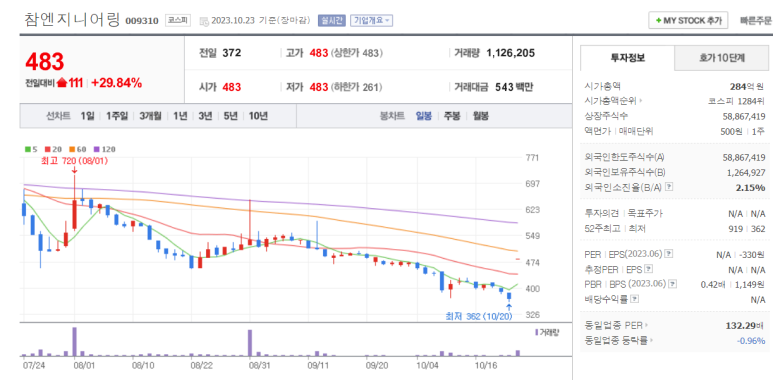Click the stock code 009310
The image size is (773, 380).
[142, 21]
